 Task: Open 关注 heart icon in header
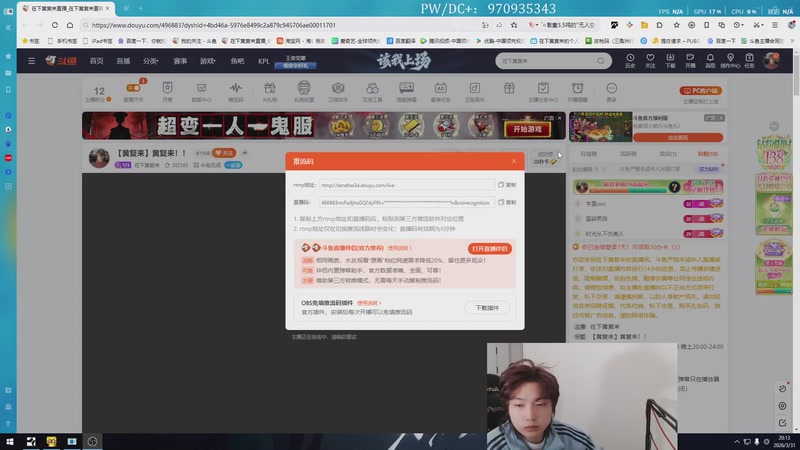[x=650, y=61]
